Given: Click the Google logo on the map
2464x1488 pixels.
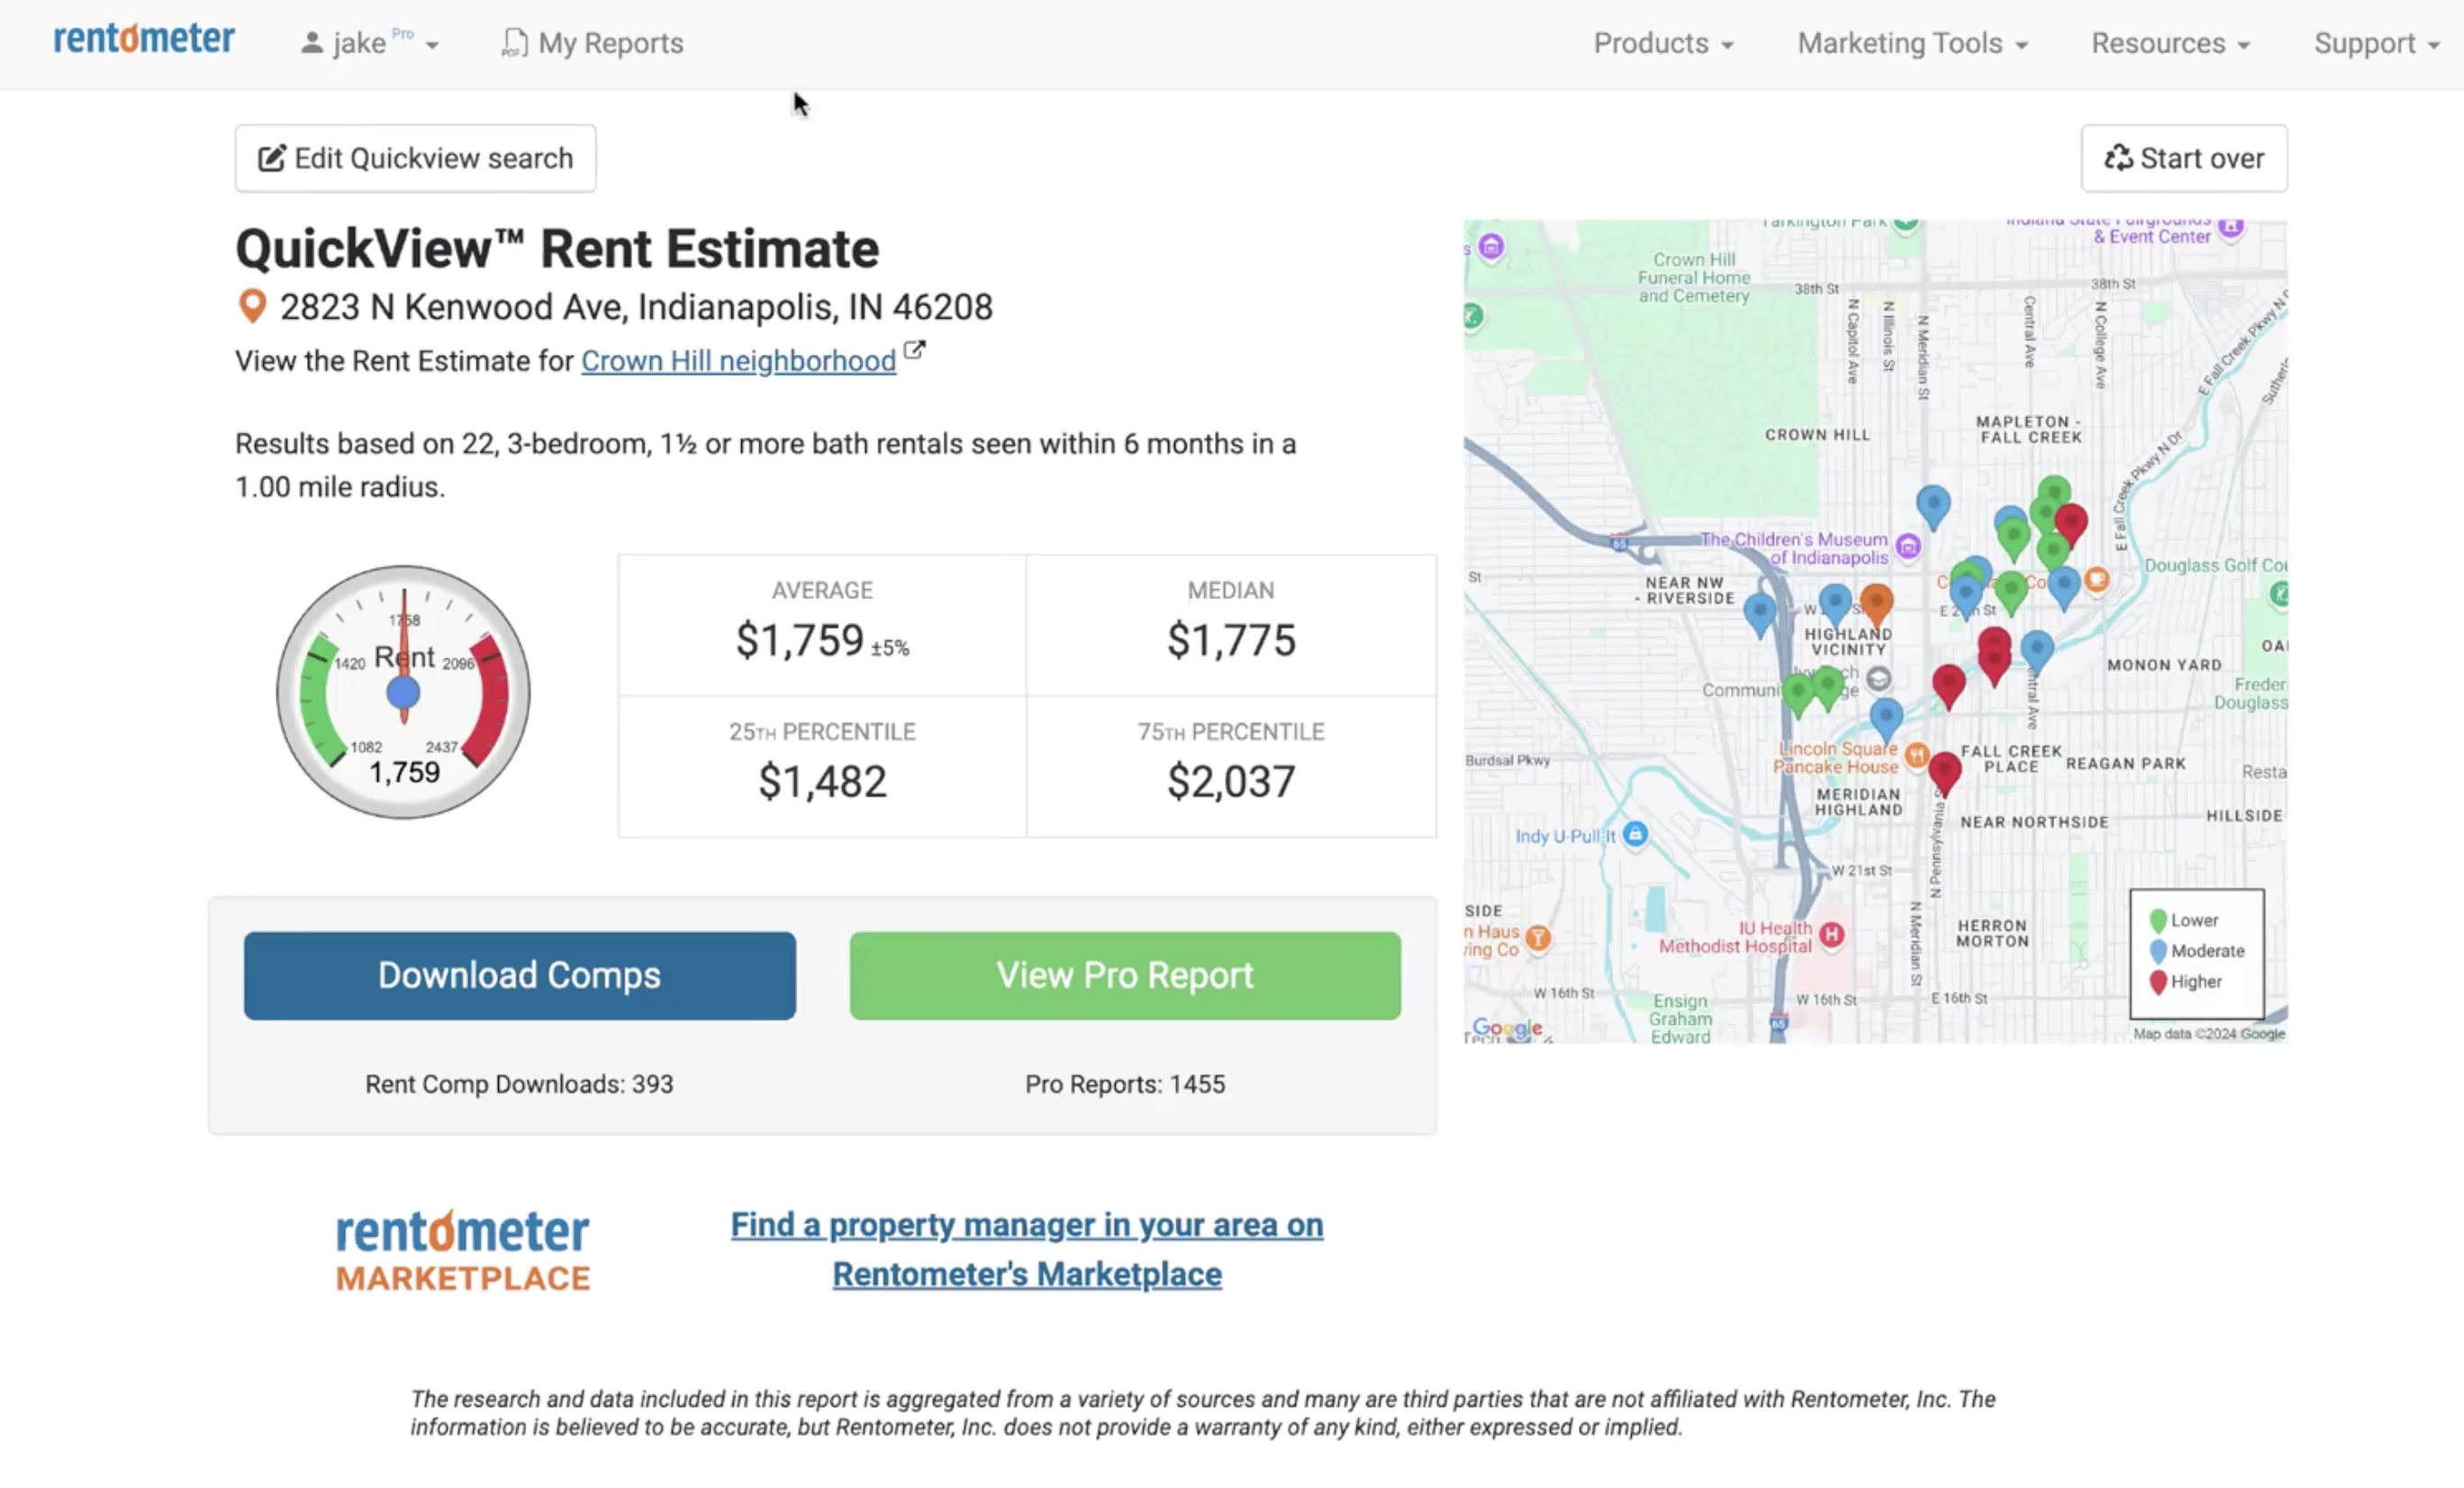Looking at the screenshot, I should (x=1507, y=1028).
